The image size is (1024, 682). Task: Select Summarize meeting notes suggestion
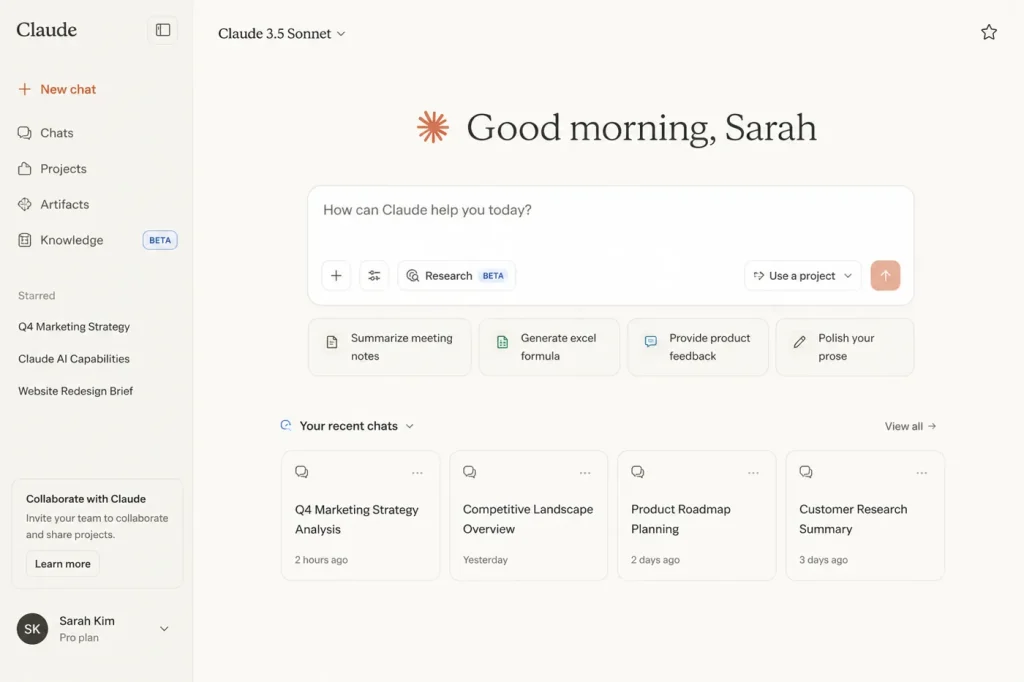pos(390,347)
